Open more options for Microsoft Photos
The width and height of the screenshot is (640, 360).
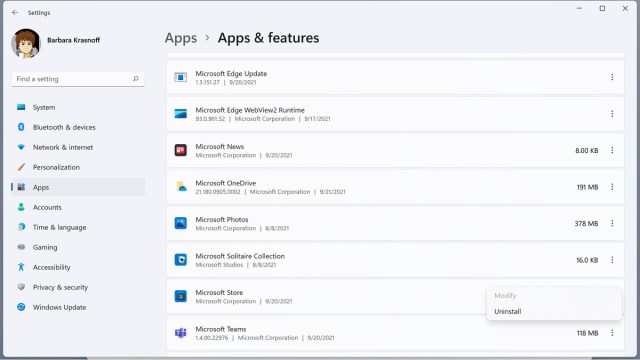pos(612,223)
